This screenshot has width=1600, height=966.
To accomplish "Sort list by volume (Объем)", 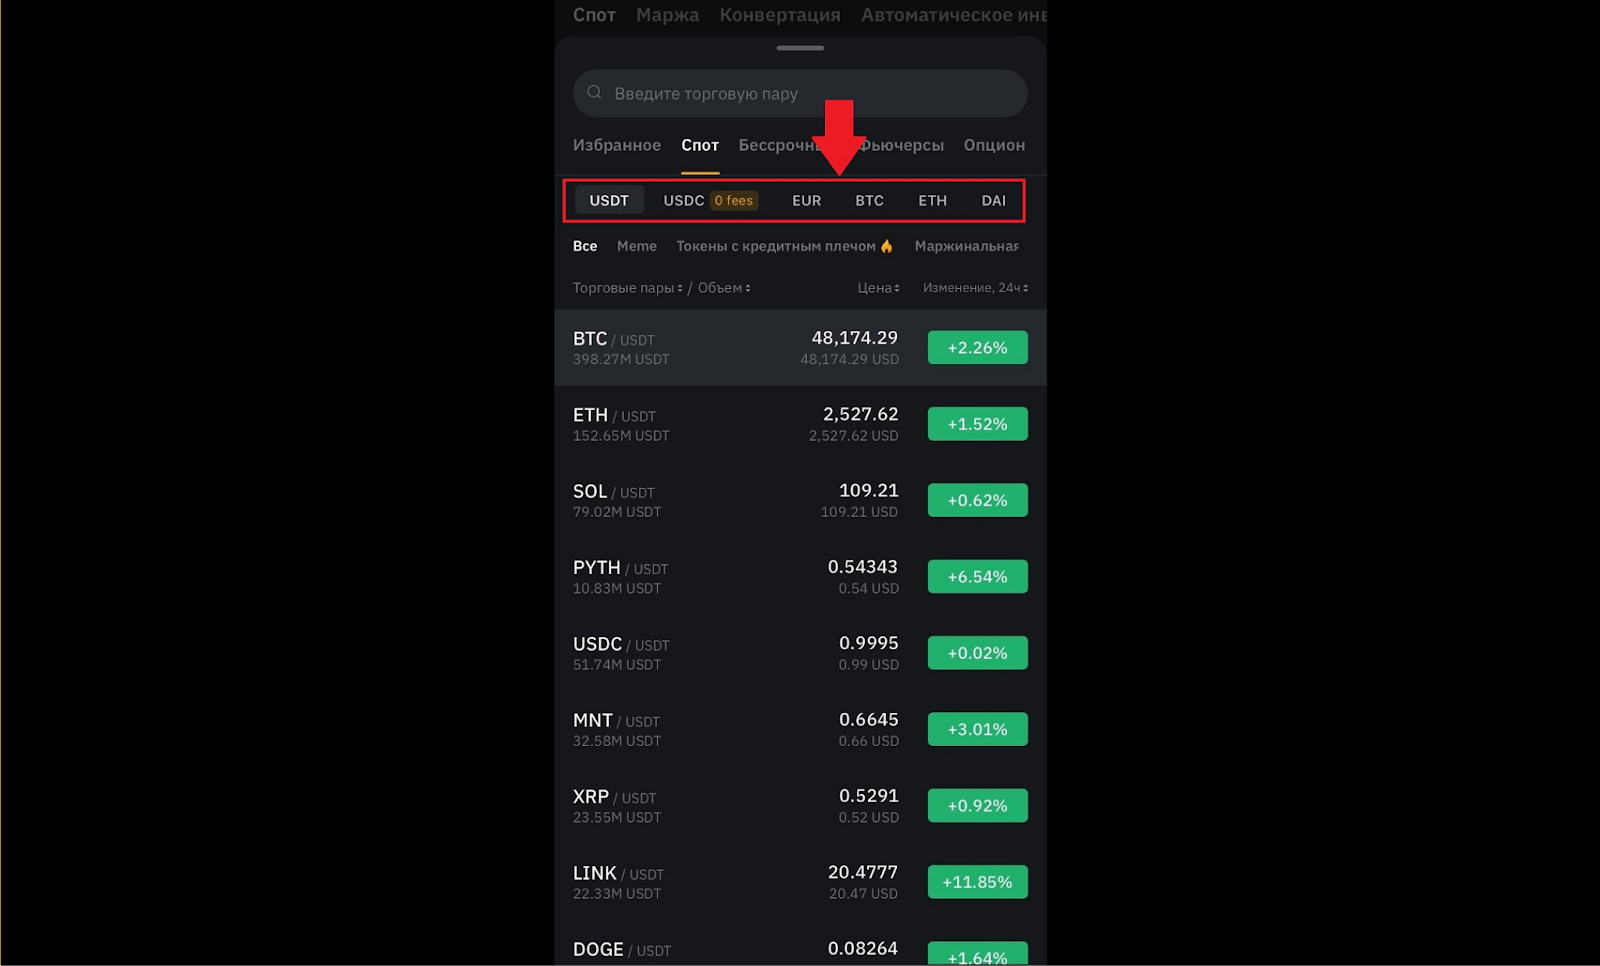I will [724, 288].
